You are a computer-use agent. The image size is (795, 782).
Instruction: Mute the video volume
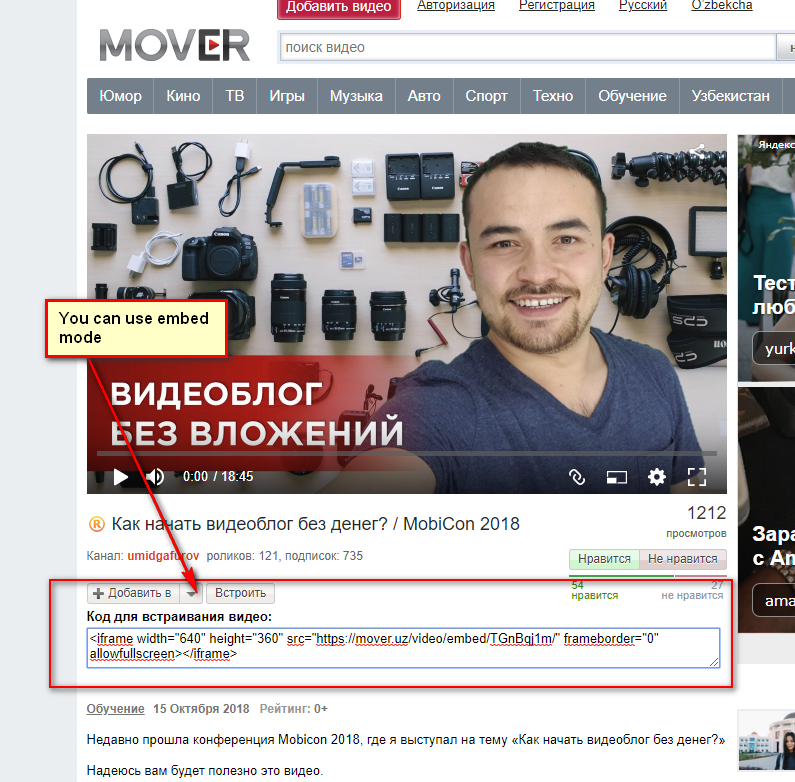click(155, 477)
